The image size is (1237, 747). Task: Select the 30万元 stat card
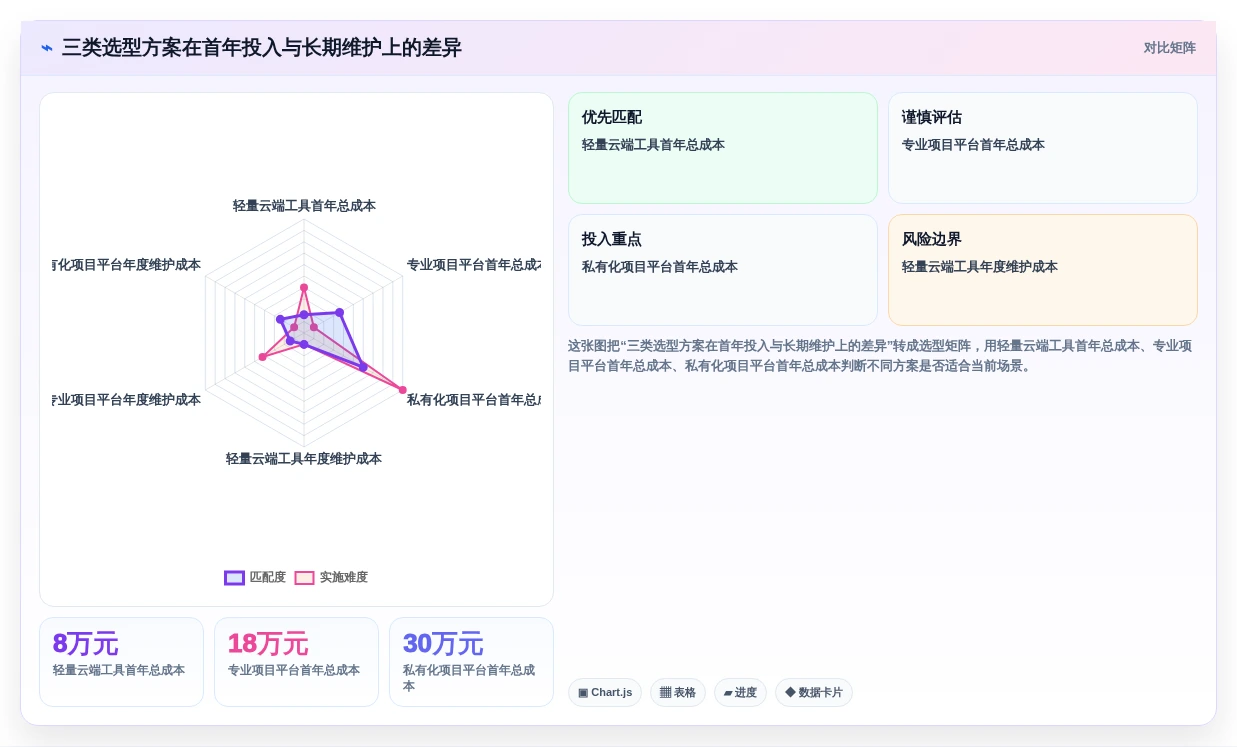471,662
